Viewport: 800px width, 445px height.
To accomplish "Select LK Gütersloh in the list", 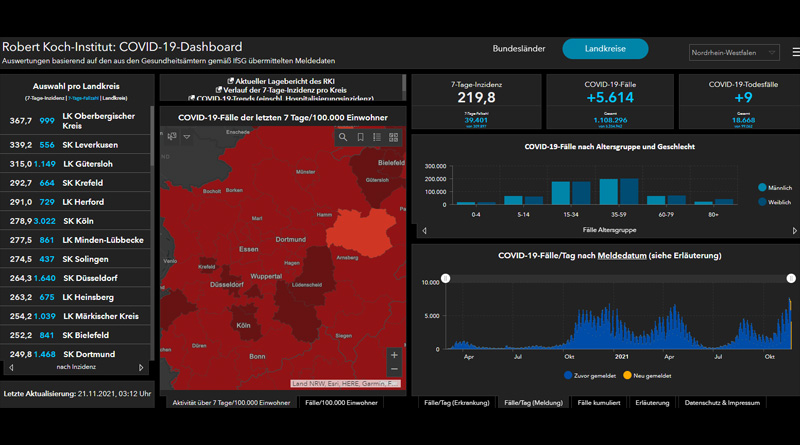I will (x=75, y=164).
